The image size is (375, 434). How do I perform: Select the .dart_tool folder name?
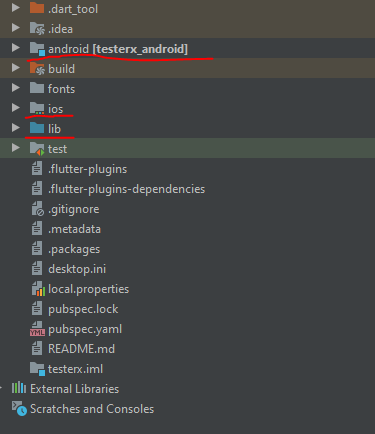pyautogui.click(x=73, y=9)
